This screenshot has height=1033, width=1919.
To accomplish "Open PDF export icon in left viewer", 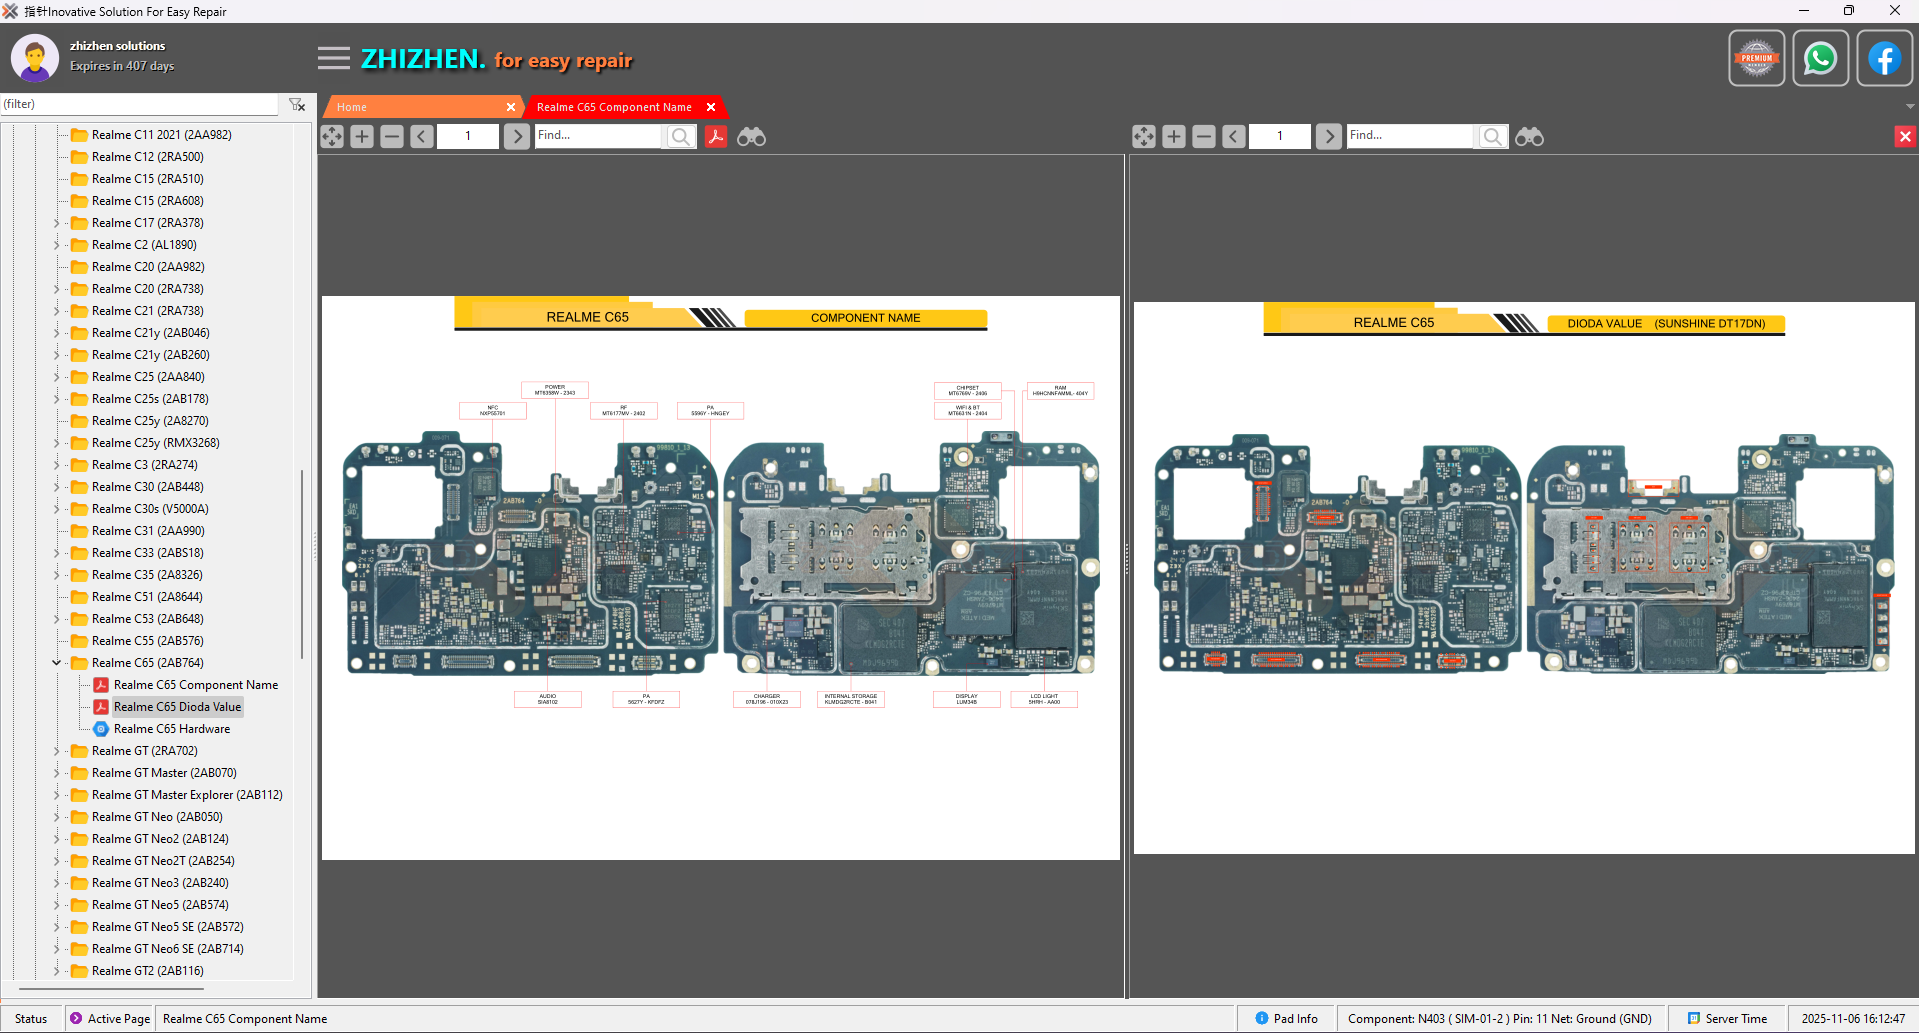I will click(716, 136).
